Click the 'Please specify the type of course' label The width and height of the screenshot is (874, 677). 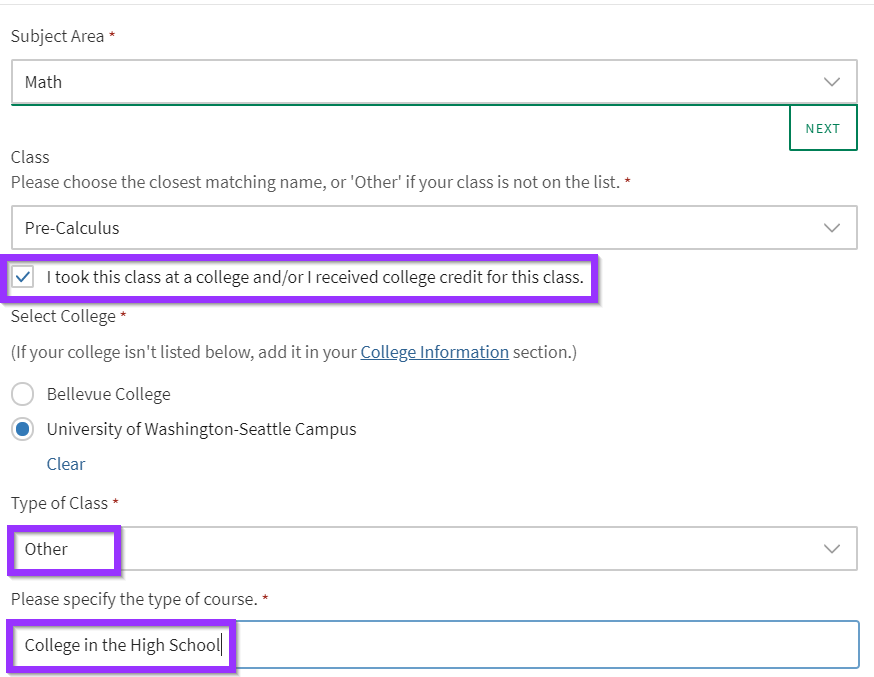[x=134, y=599]
